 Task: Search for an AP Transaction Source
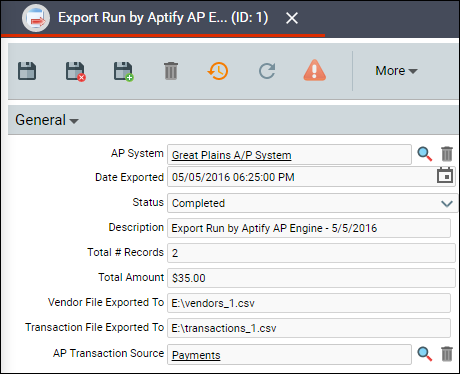tap(425, 354)
